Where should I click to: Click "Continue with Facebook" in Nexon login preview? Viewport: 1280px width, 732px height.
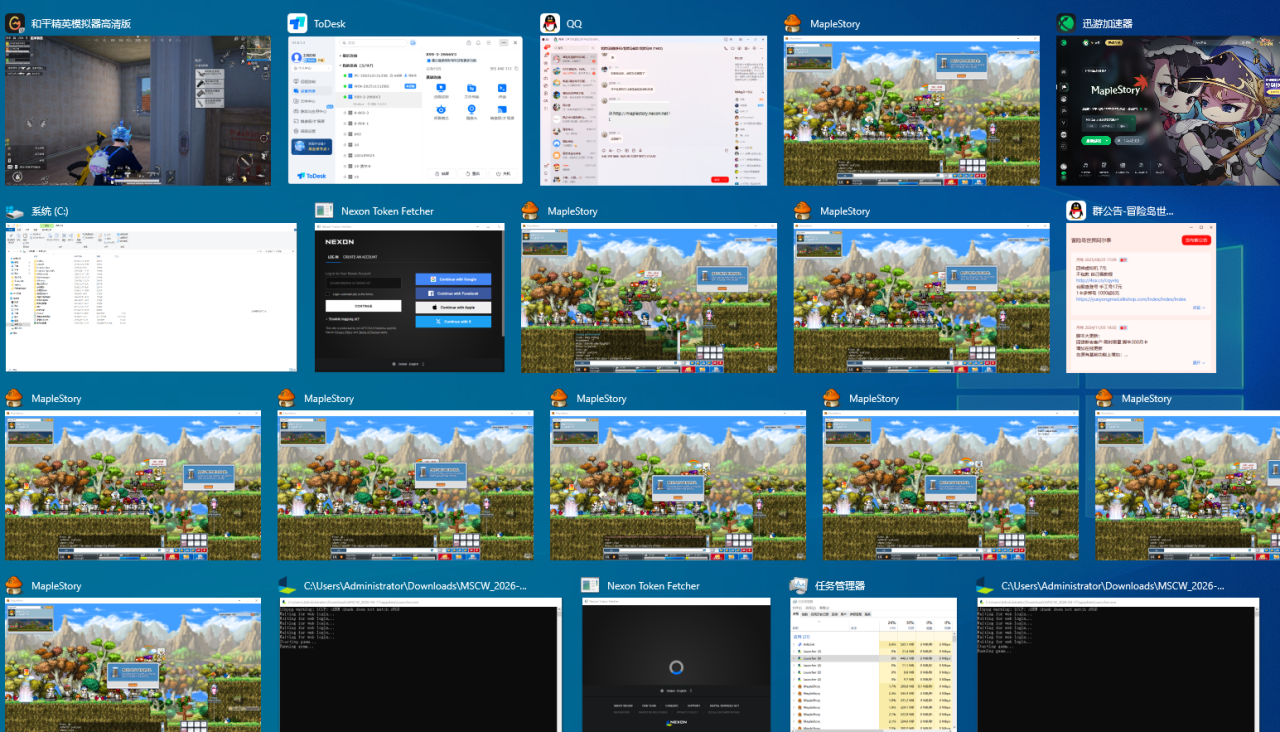pyautogui.click(x=453, y=293)
